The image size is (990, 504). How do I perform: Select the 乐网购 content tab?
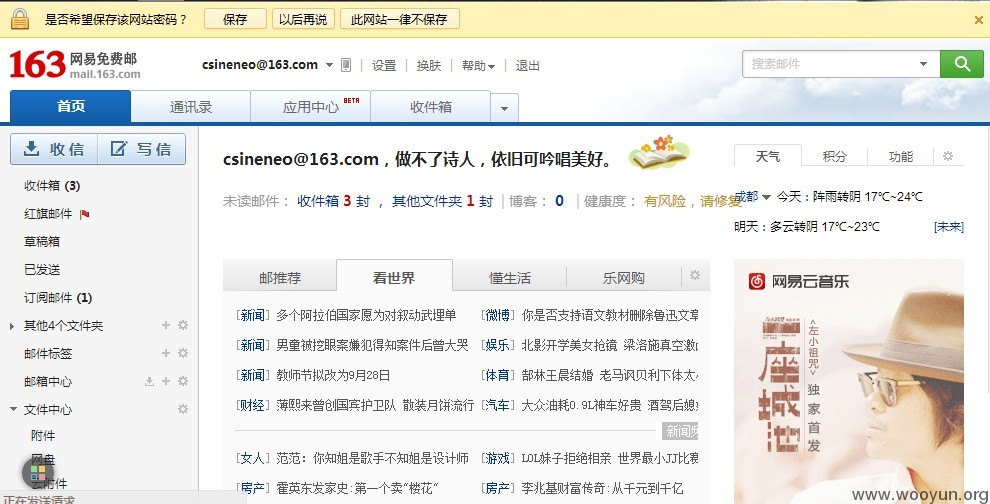(624, 278)
